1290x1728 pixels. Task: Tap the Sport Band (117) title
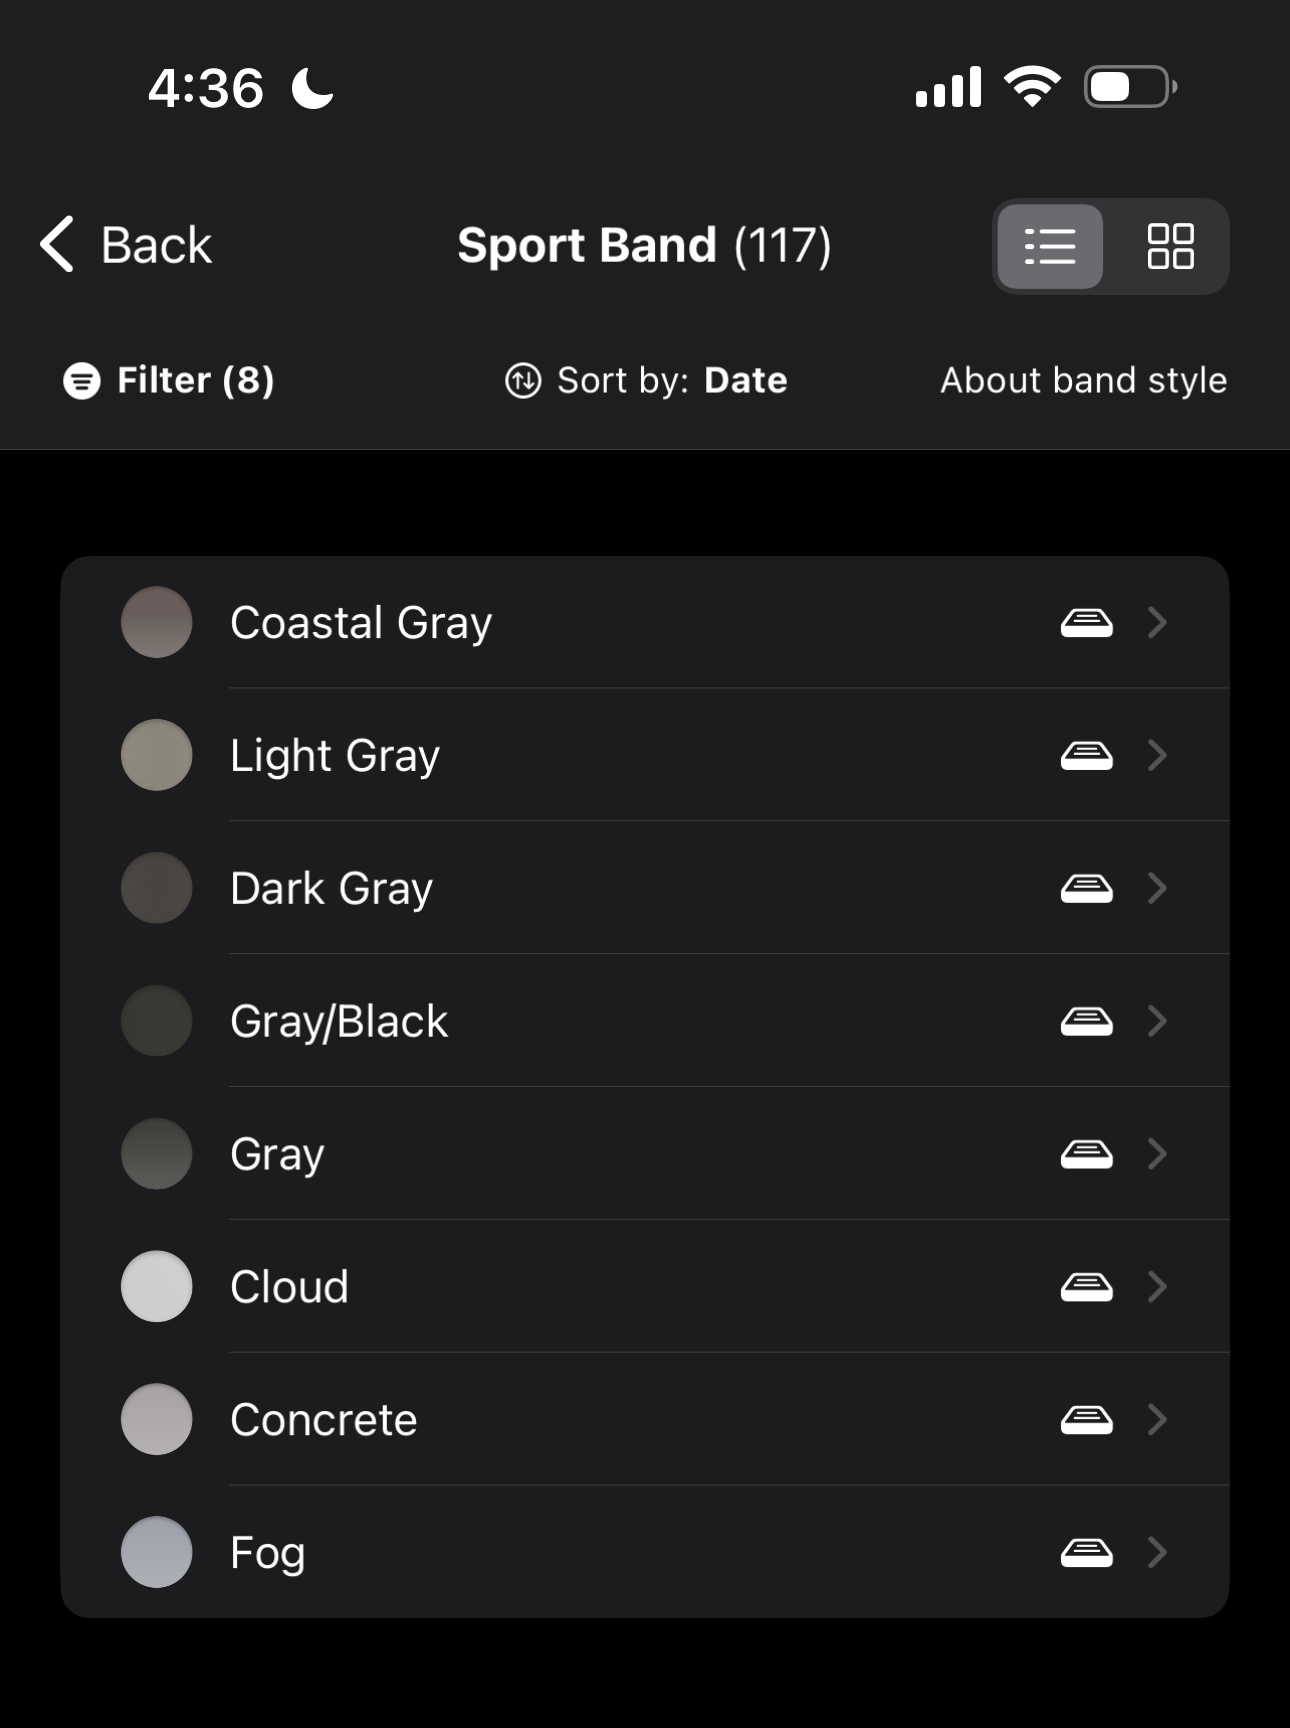tap(644, 246)
